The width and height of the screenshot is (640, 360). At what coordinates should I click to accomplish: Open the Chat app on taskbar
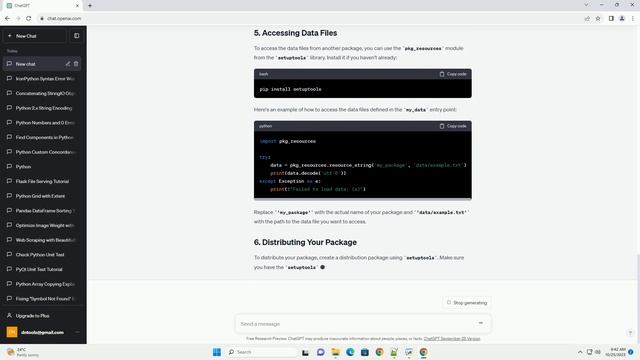coord(320,352)
